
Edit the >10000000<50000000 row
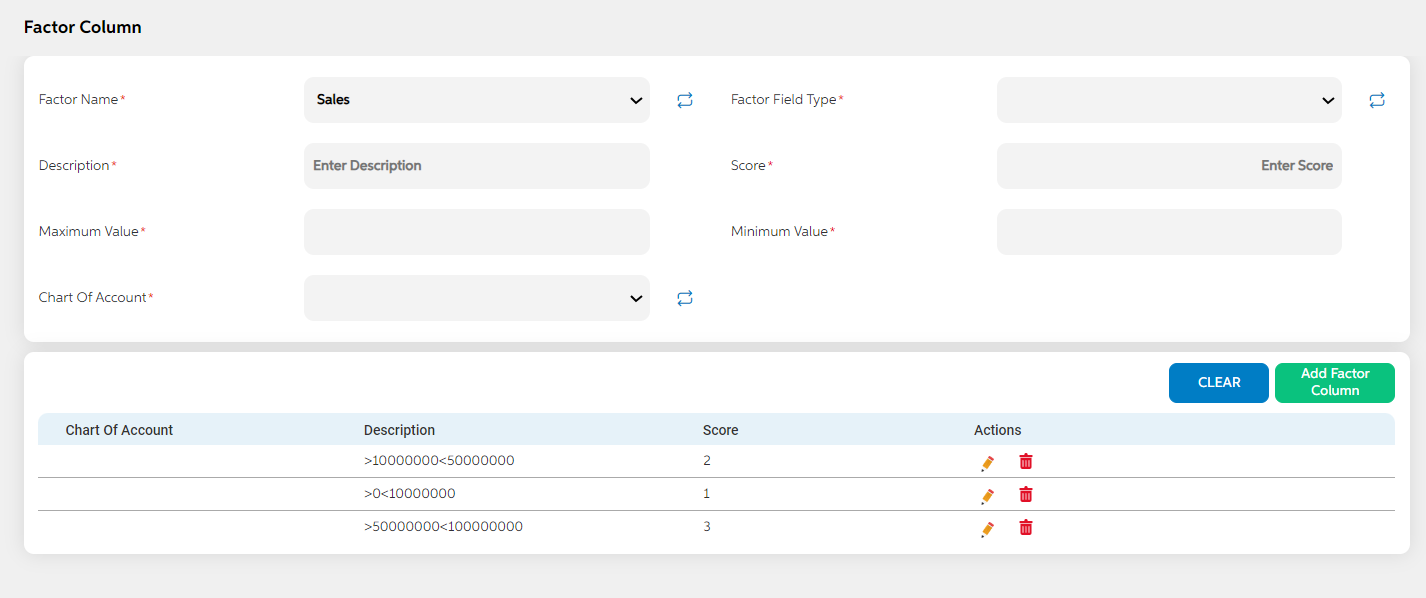pos(987,462)
